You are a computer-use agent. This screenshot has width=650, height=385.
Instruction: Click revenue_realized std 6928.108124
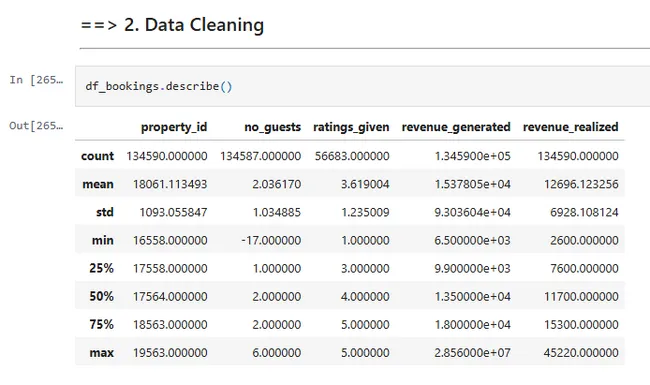[x=585, y=212]
